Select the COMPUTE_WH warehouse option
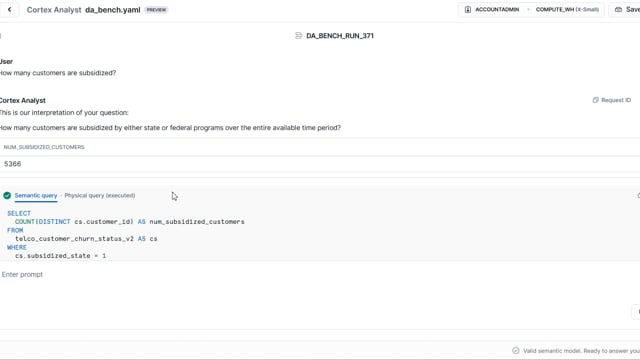This screenshot has width=640, height=360. tap(567, 9)
